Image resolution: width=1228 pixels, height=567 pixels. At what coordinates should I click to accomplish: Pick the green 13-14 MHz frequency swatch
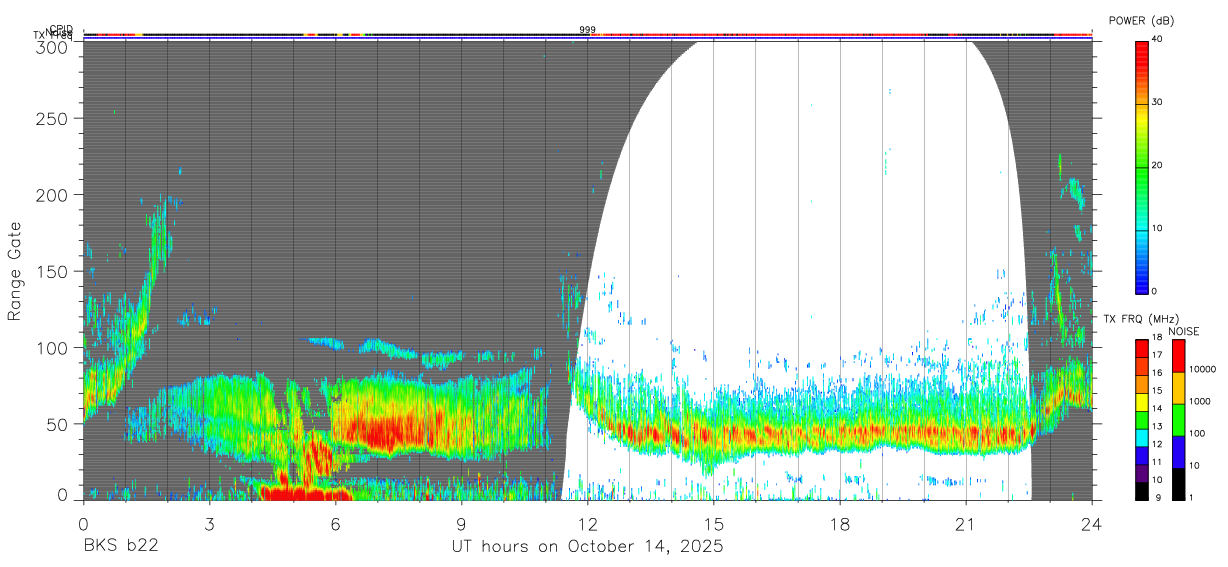coord(1142,420)
